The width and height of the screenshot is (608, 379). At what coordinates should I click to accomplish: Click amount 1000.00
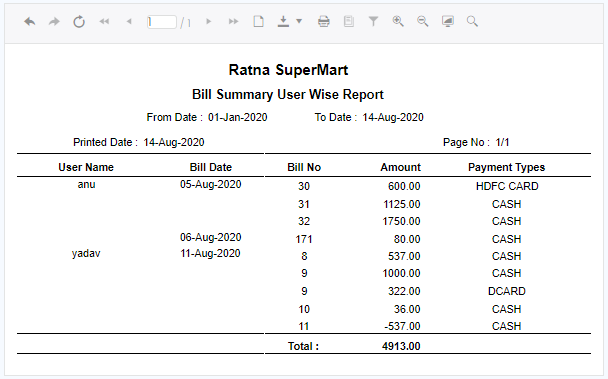401,273
